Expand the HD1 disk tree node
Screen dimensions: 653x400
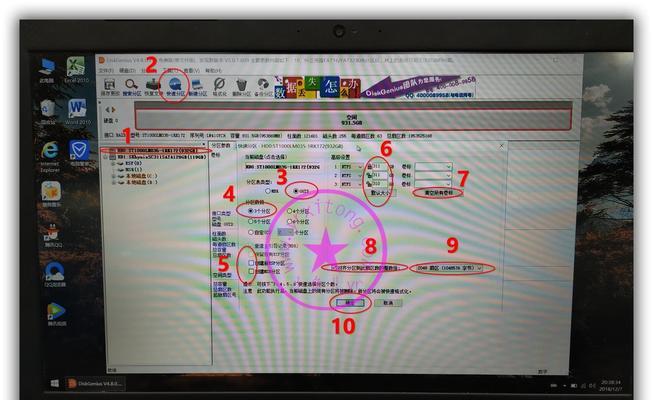coord(106,157)
